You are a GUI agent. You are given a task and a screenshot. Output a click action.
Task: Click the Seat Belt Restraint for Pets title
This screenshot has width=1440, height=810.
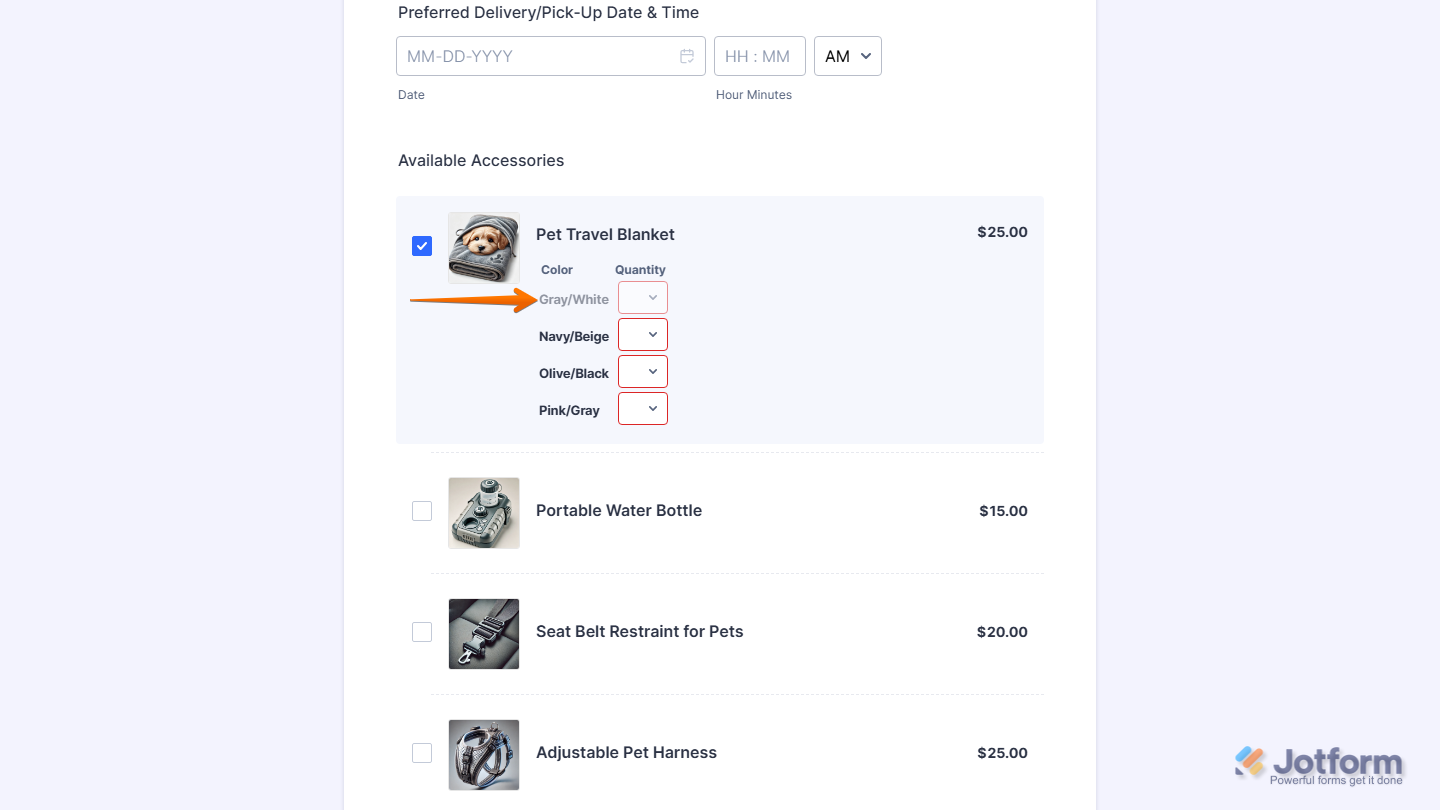tap(640, 631)
